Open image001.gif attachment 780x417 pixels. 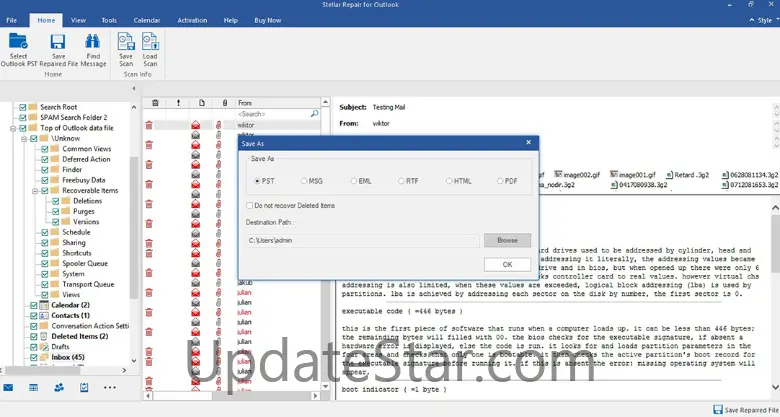(x=632, y=175)
